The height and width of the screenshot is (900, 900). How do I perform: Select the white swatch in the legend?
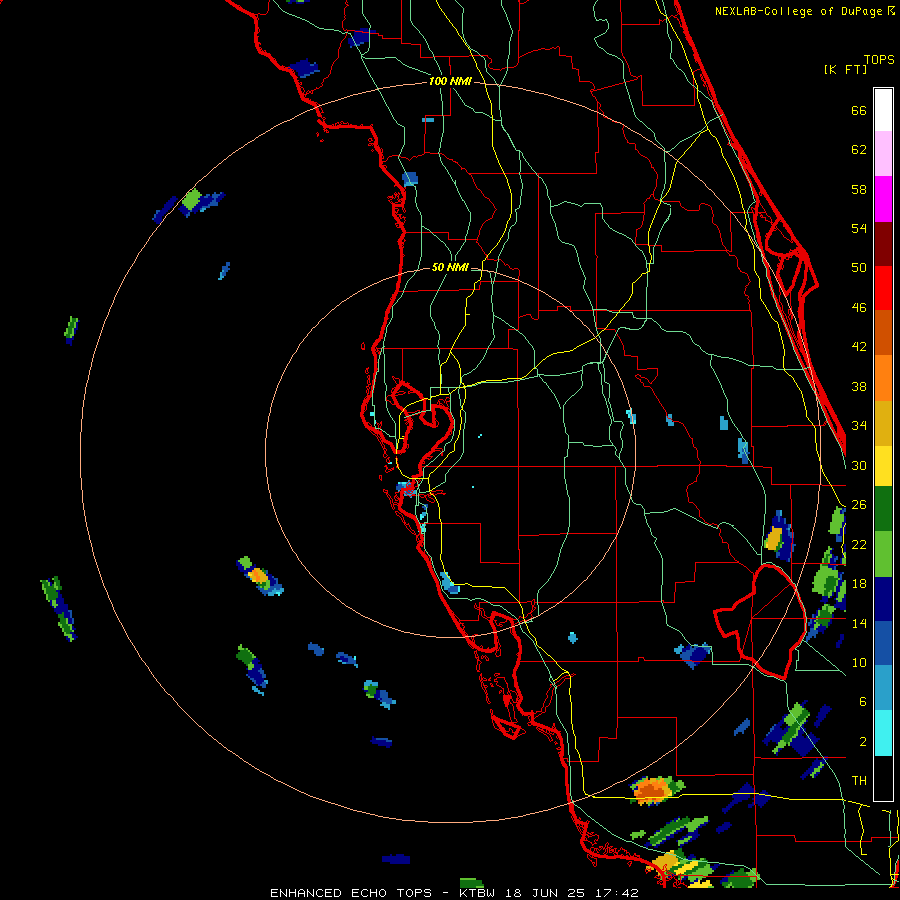click(883, 110)
